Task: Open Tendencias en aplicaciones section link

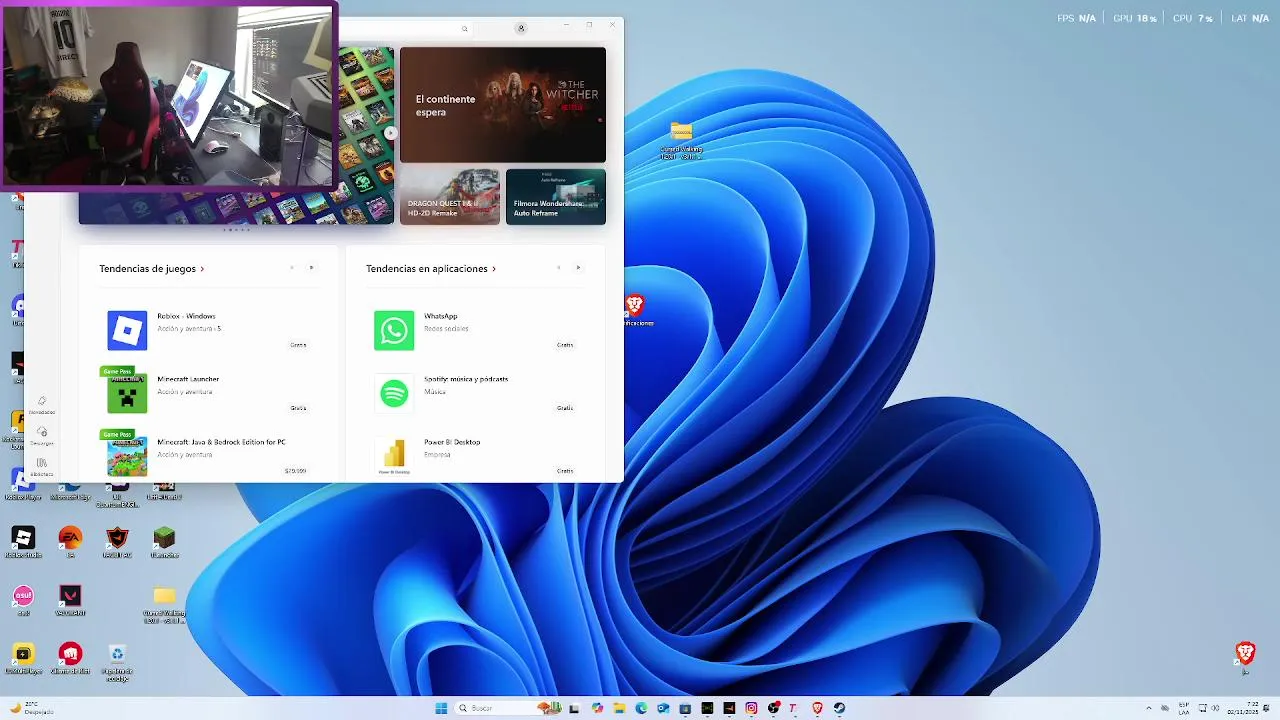Action: point(431,268)
